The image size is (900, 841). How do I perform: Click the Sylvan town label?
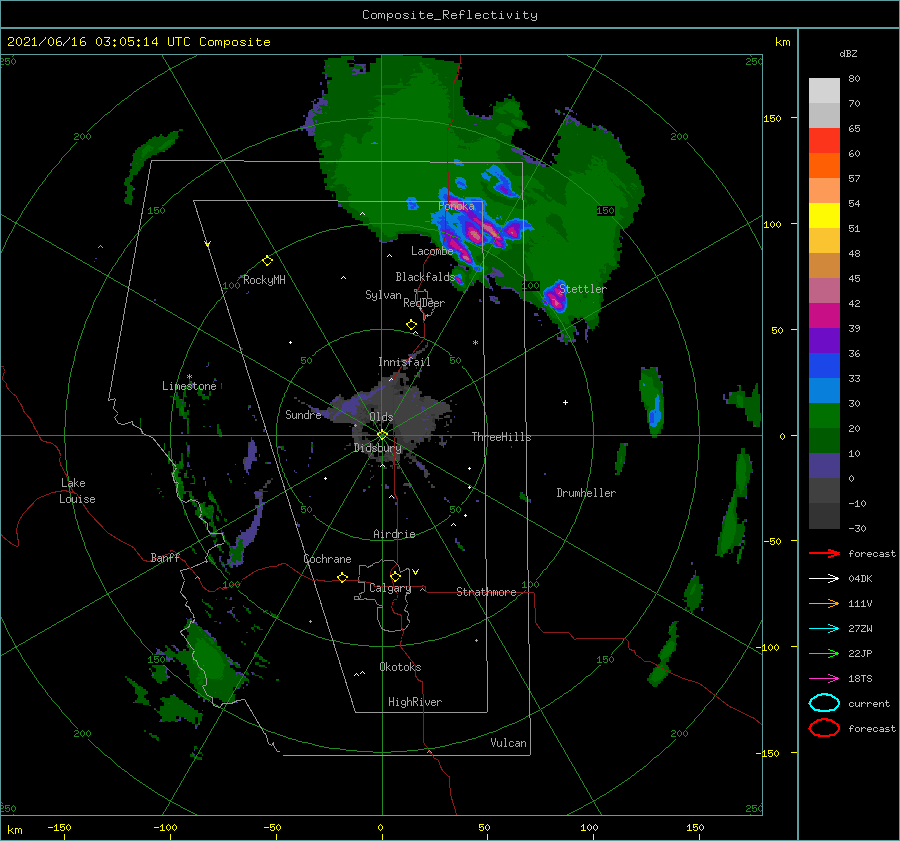[x=383, y=295]
